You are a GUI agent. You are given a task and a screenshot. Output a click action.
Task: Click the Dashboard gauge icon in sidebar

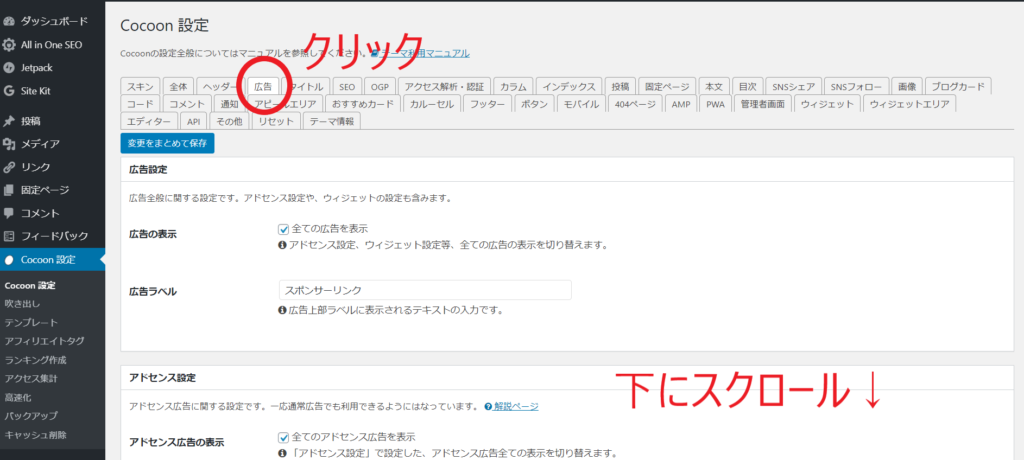8,22
